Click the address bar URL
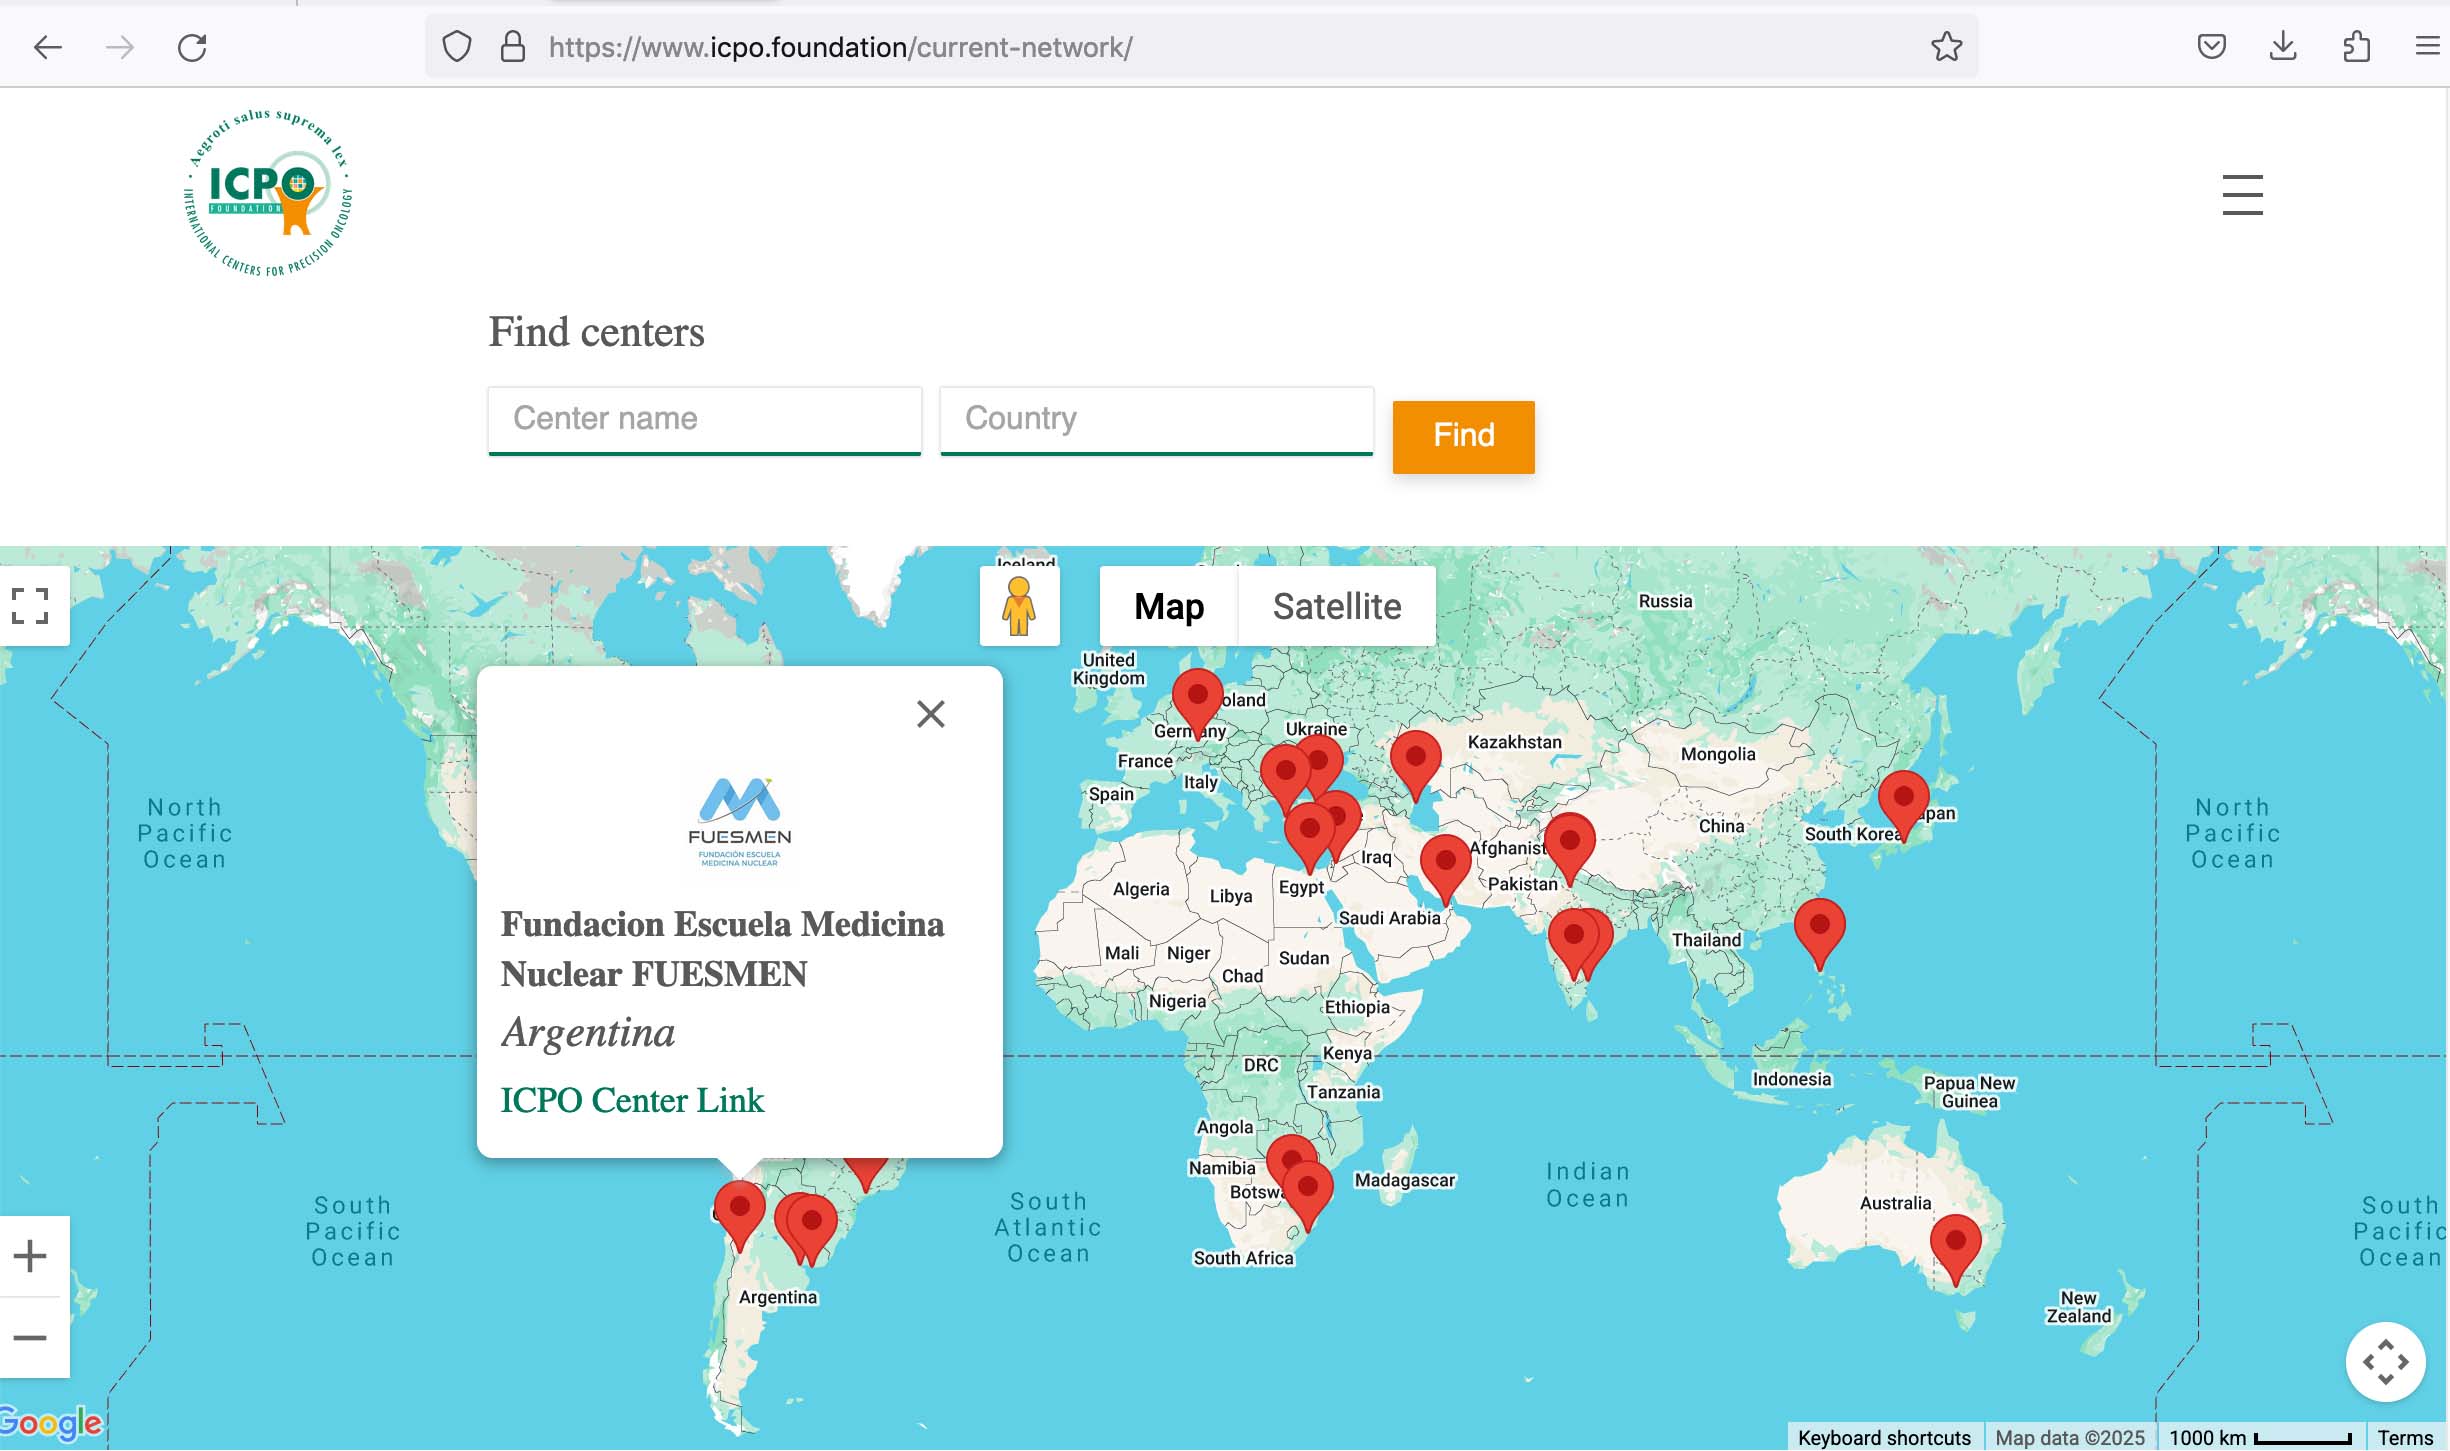 [x=840, y=47]
